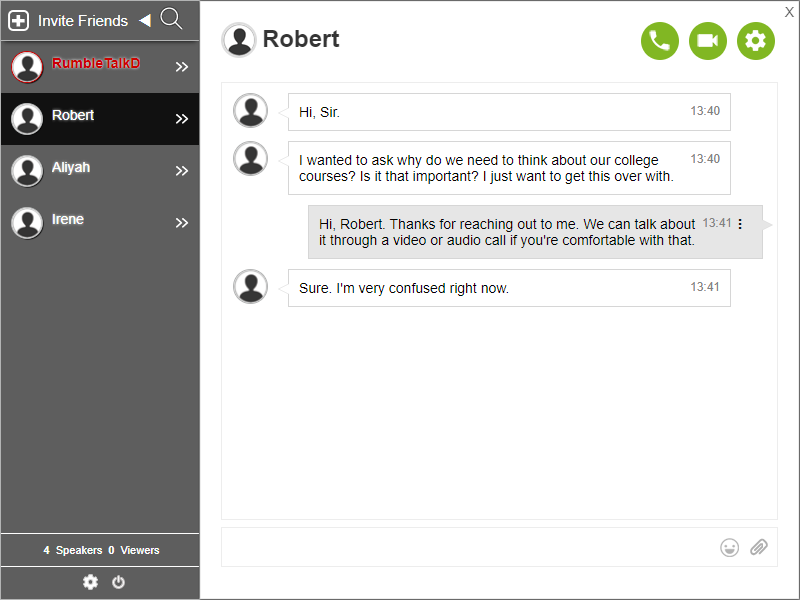Viewport: 800px width, 600px height.
Task: Click Invite Friends text
Action: click(x=83, y=20)
